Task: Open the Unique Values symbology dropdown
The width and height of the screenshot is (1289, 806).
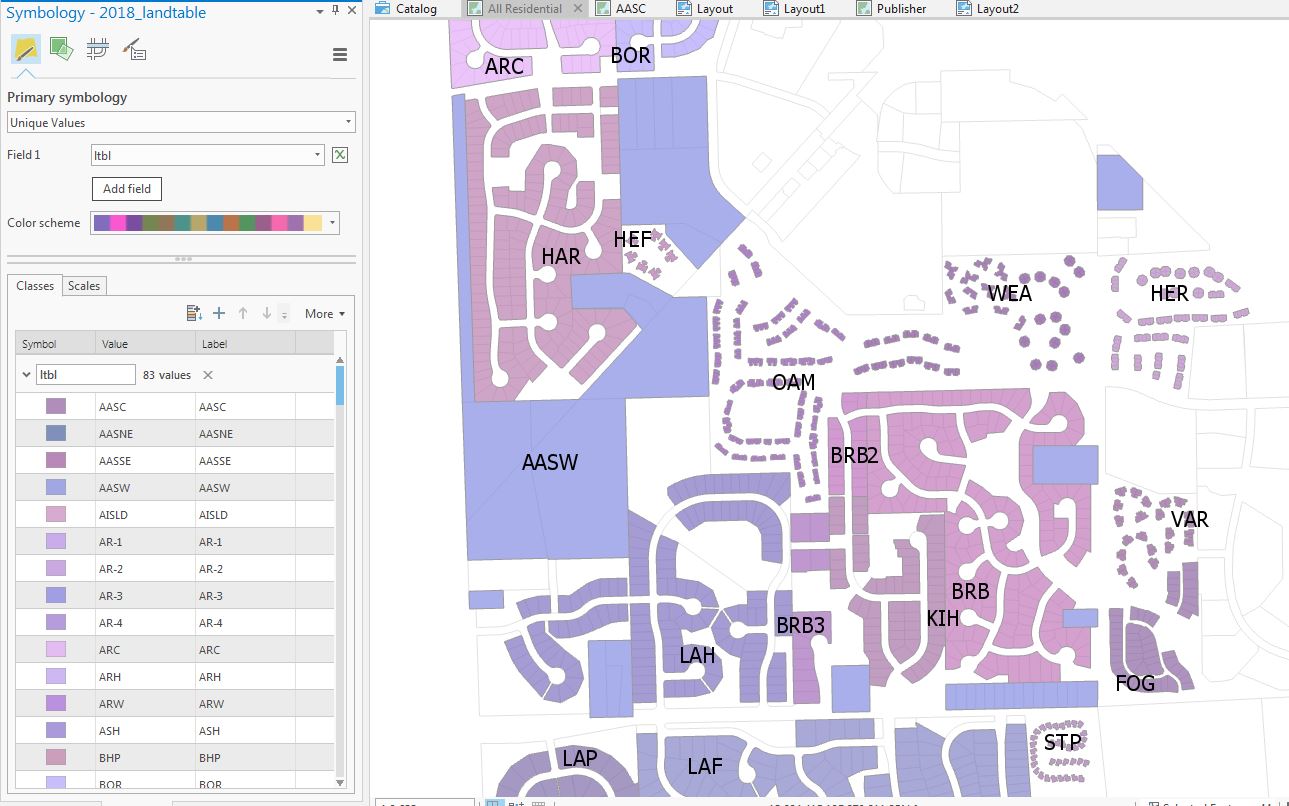Action: click(x=181, y=122)
